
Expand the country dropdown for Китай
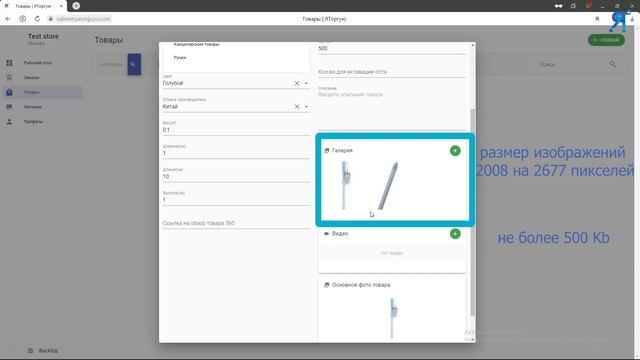click(x=306, y=107)
